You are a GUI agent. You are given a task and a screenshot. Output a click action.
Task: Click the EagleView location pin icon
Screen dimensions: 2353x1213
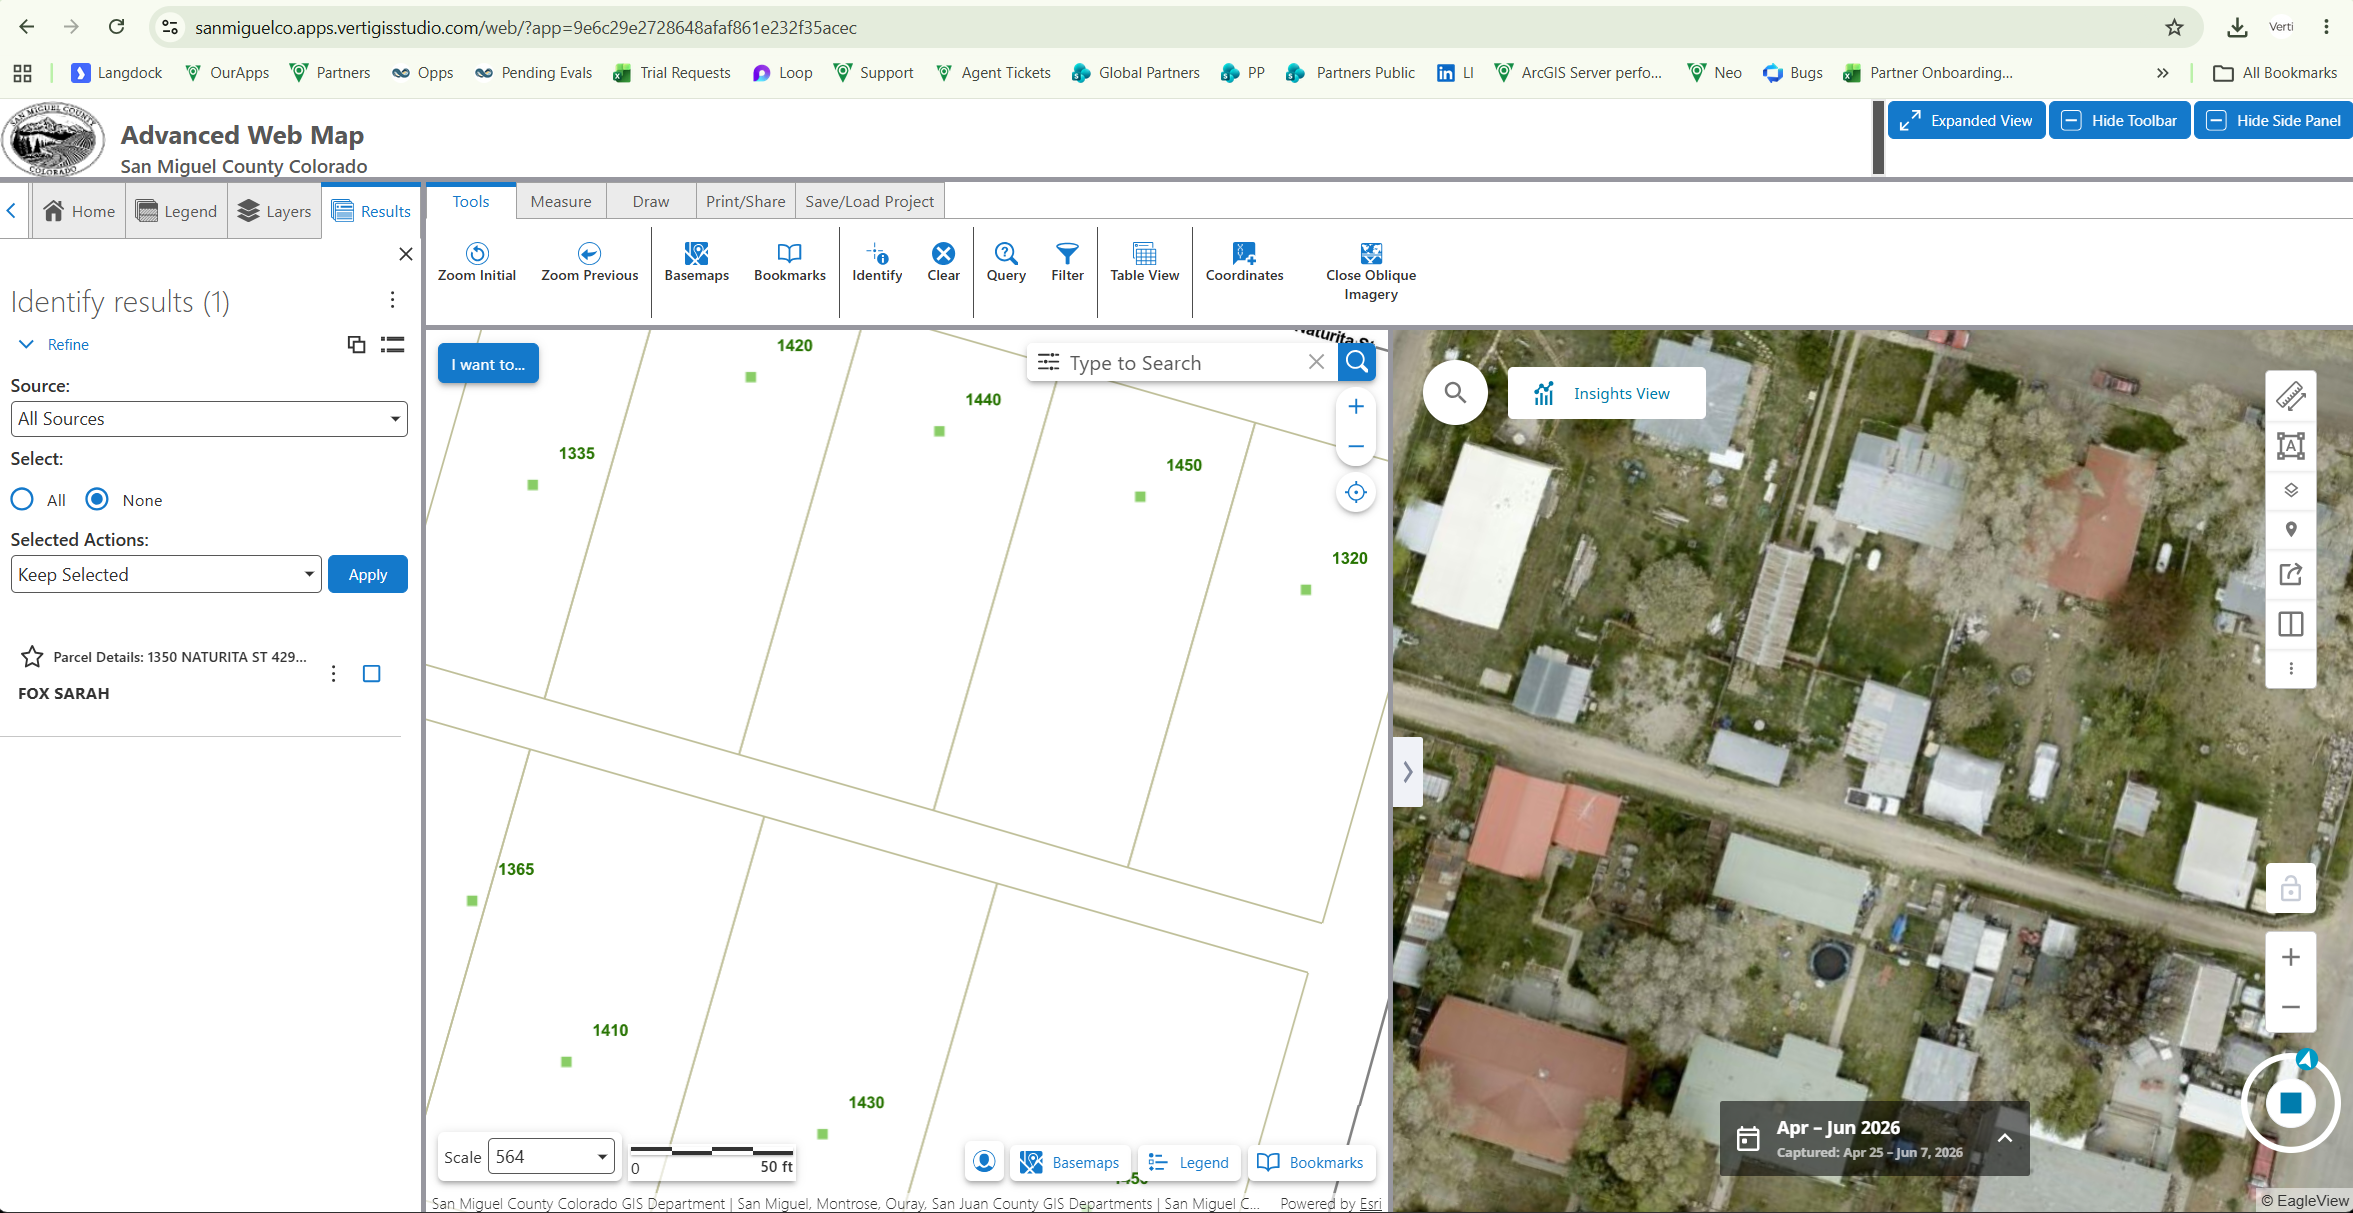[x=2291, y=530]
